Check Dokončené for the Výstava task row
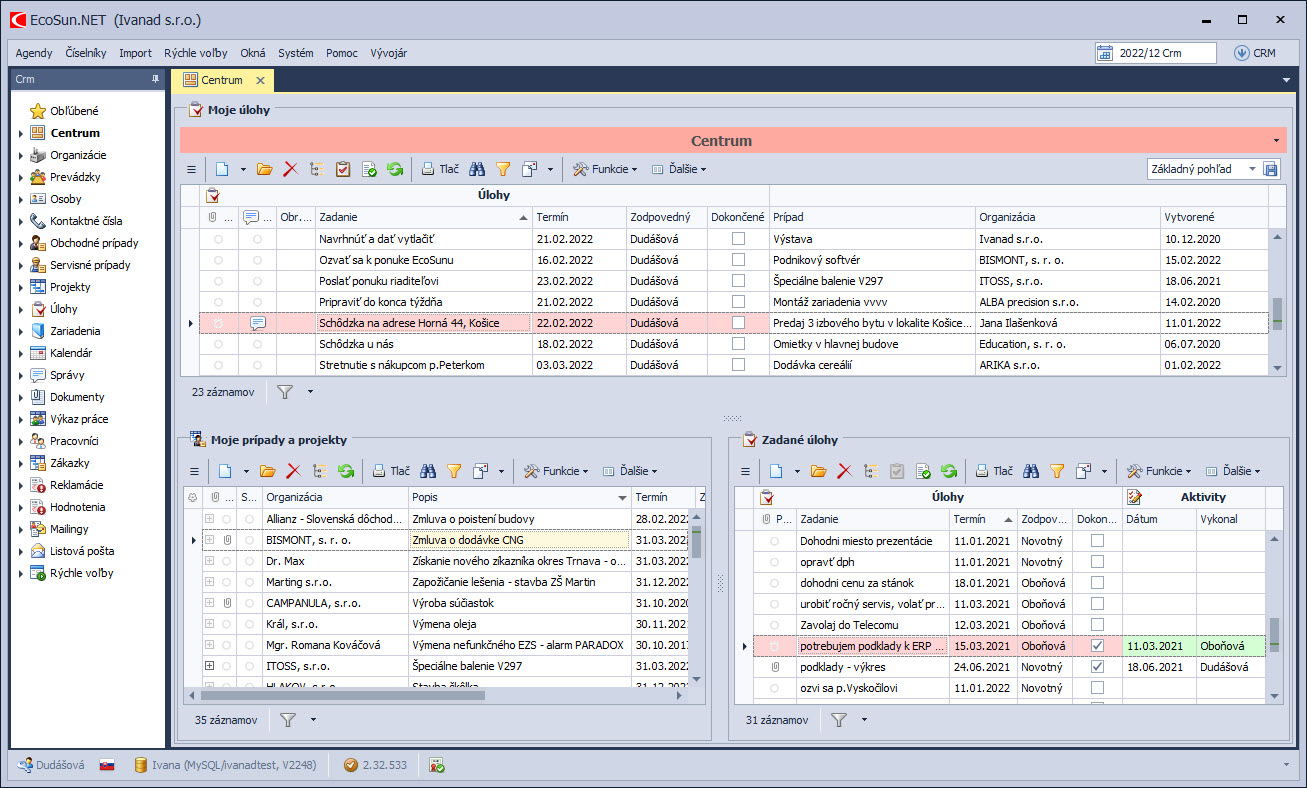 738,239
